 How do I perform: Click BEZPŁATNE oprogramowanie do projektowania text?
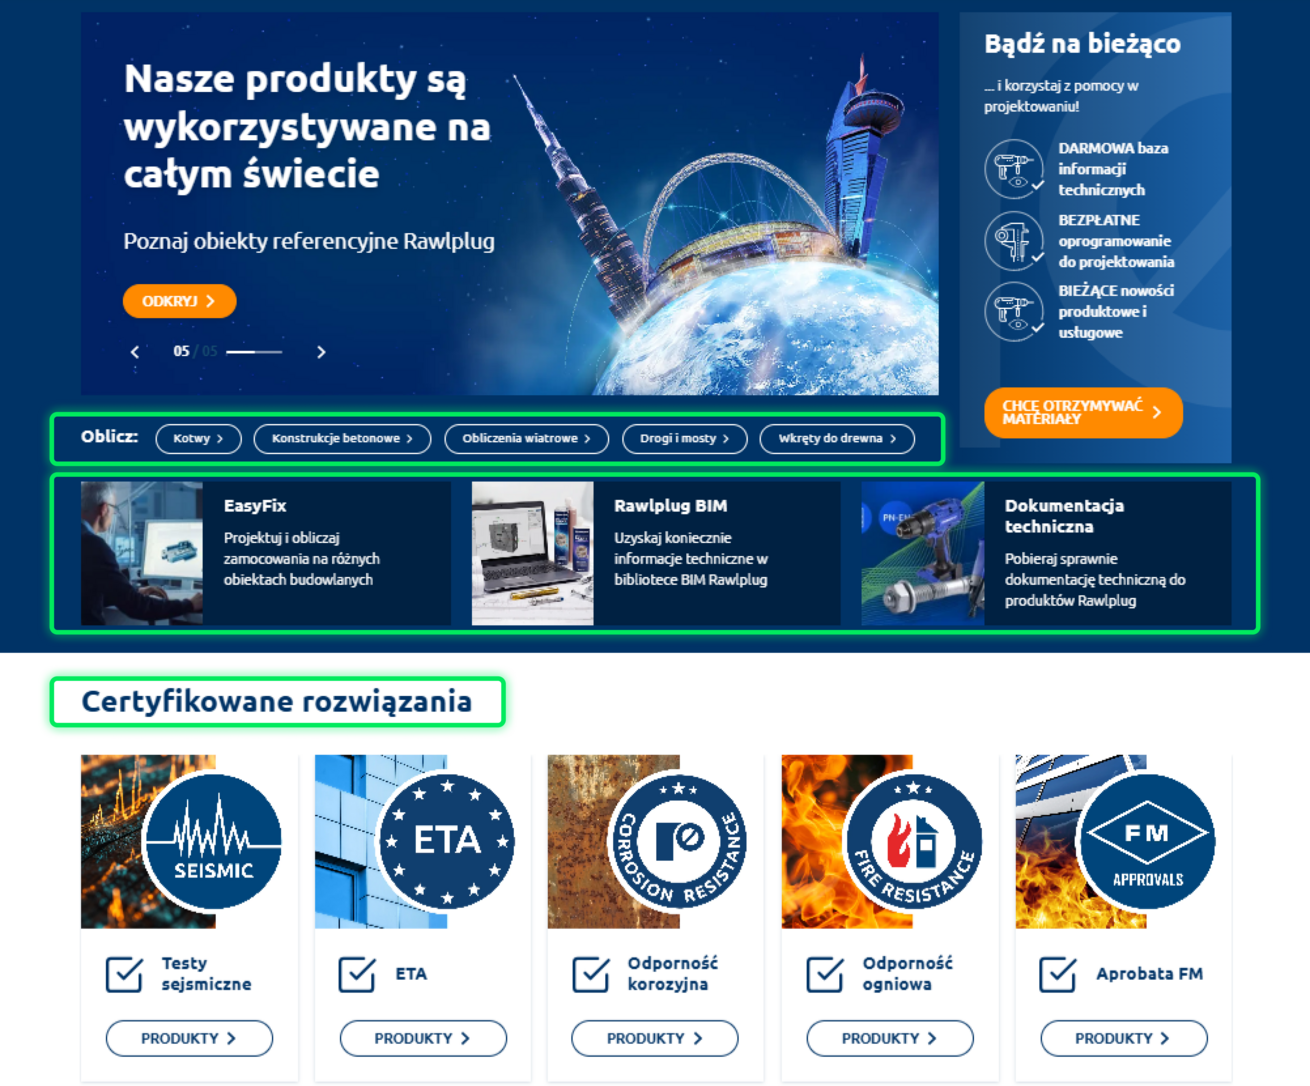point(1116,241)
